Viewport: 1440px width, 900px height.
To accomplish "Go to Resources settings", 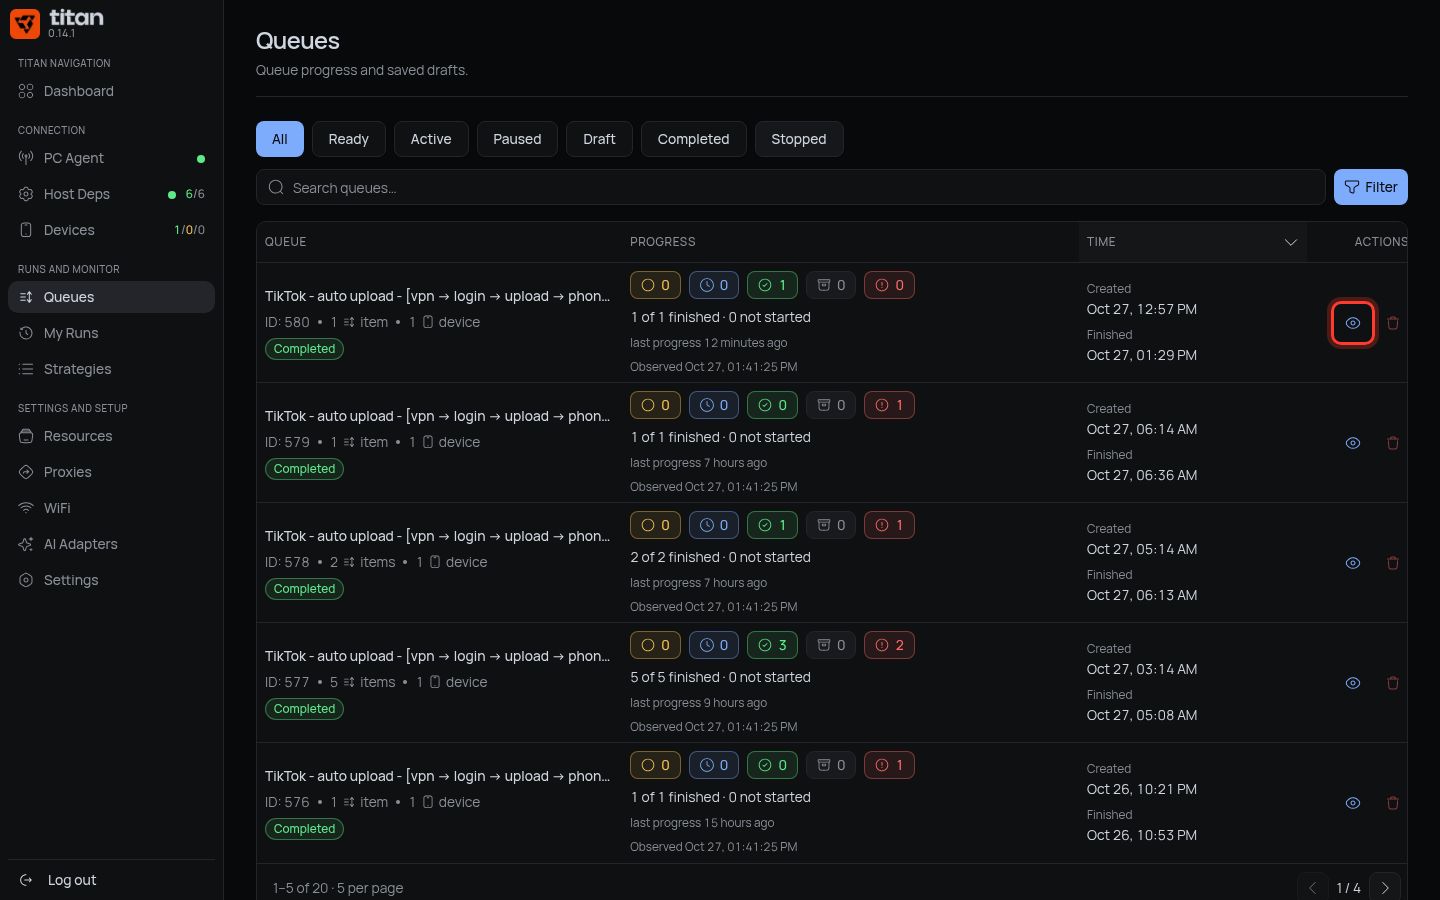I will [111, 436].
